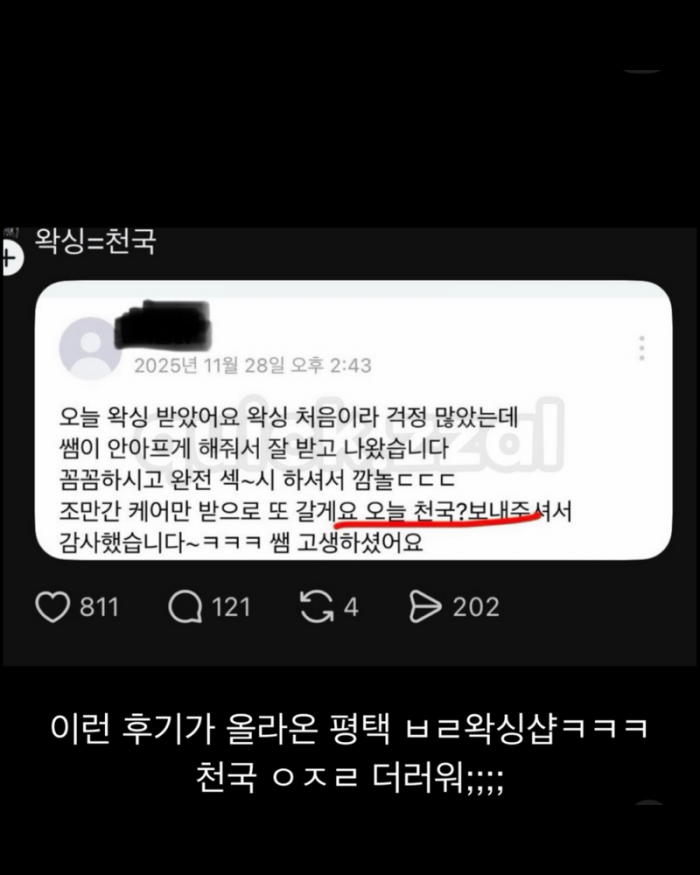Click the post title 왁싱=천국
Screen dimensions: 700x875
tap(95, 242)
